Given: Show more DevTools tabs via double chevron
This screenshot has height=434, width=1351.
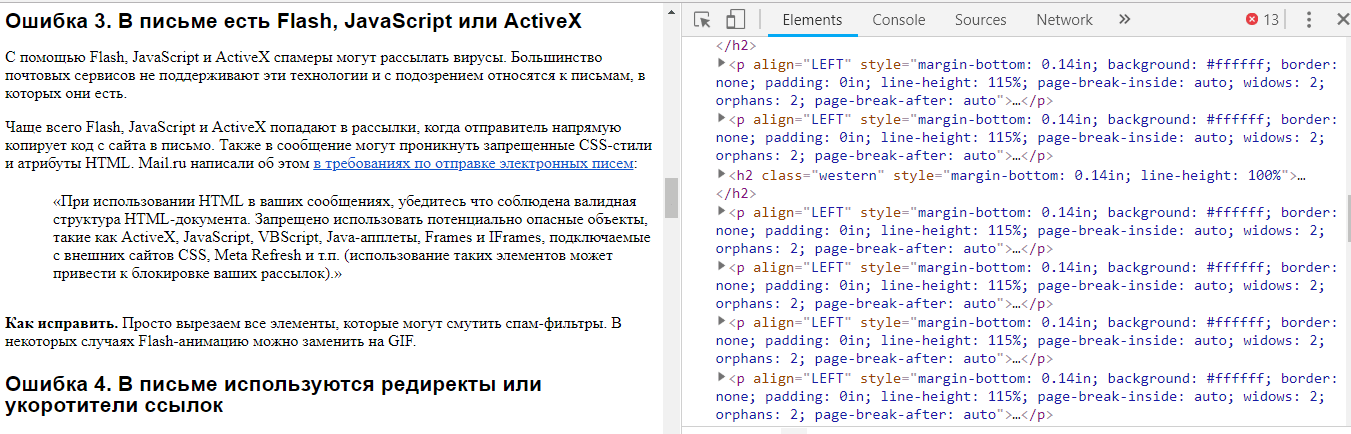Looking at the screenshot, I should coord(1124,19).
